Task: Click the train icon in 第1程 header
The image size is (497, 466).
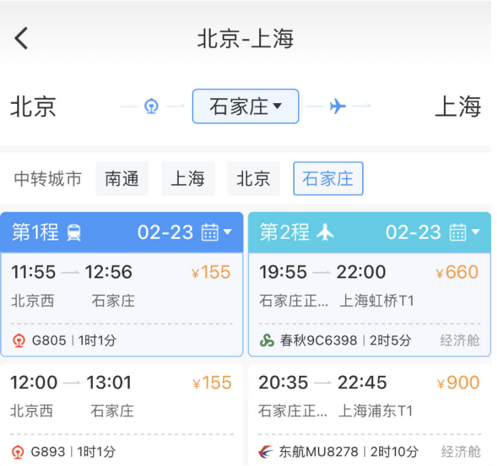Action: click(74, 232)
